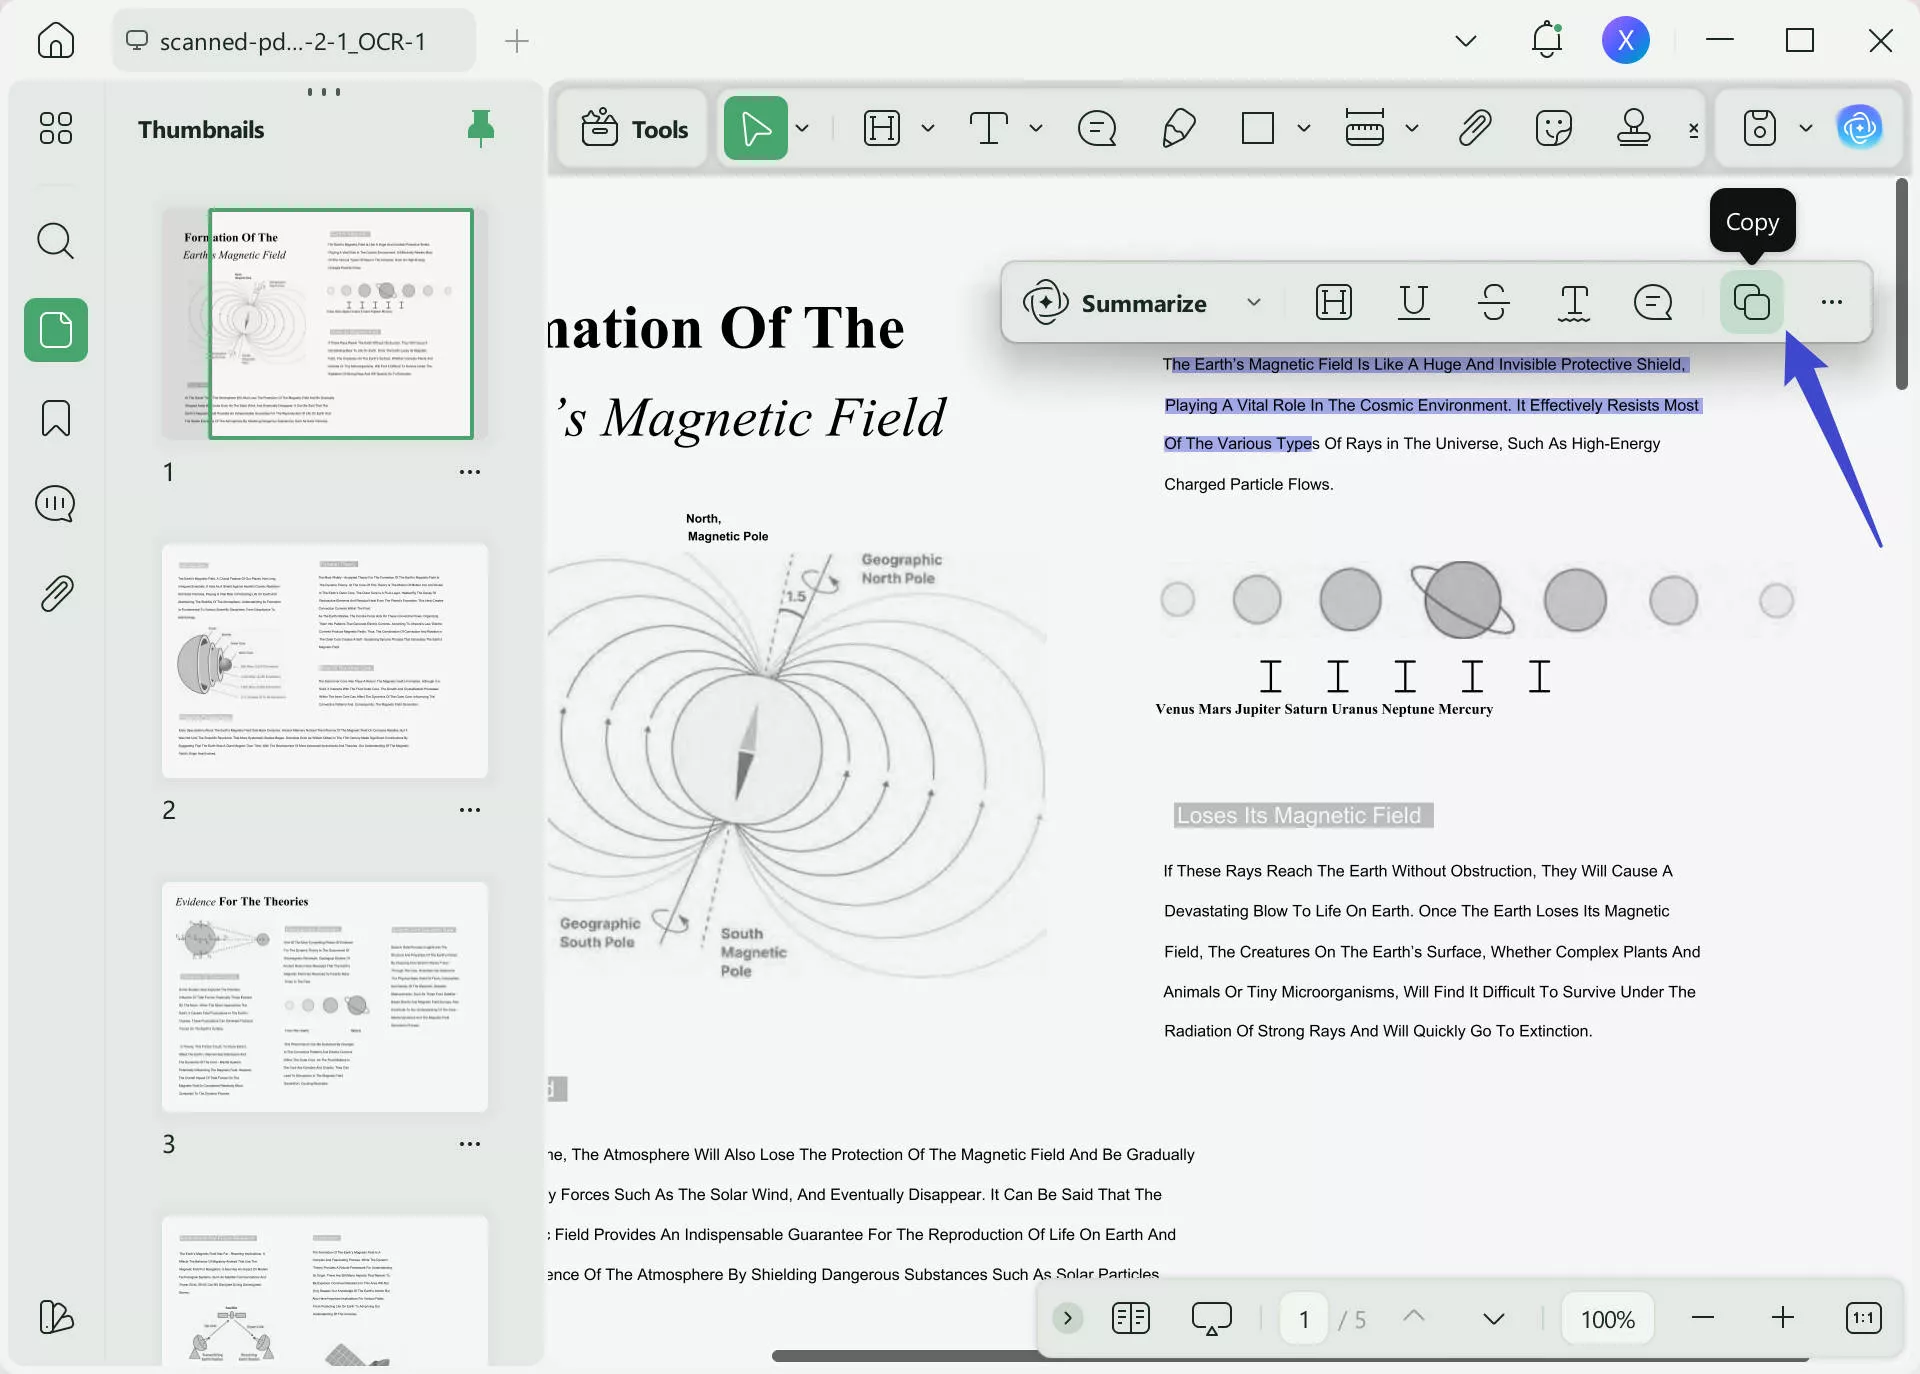Open the Sticker tool in the toolbar
Image resolution: width=1920 pixels, height=1374 pixels.
(1553, 128)
